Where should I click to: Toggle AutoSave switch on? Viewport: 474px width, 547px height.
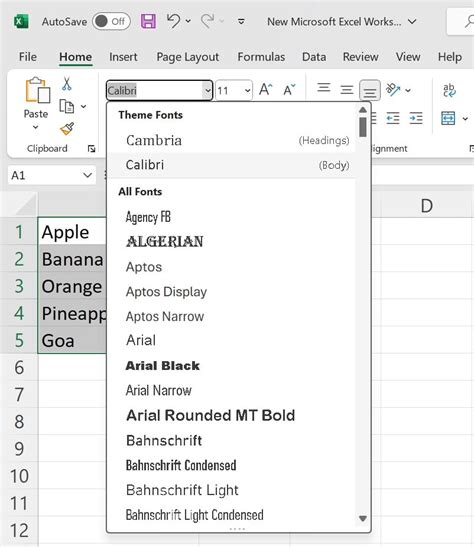[111, 22]
